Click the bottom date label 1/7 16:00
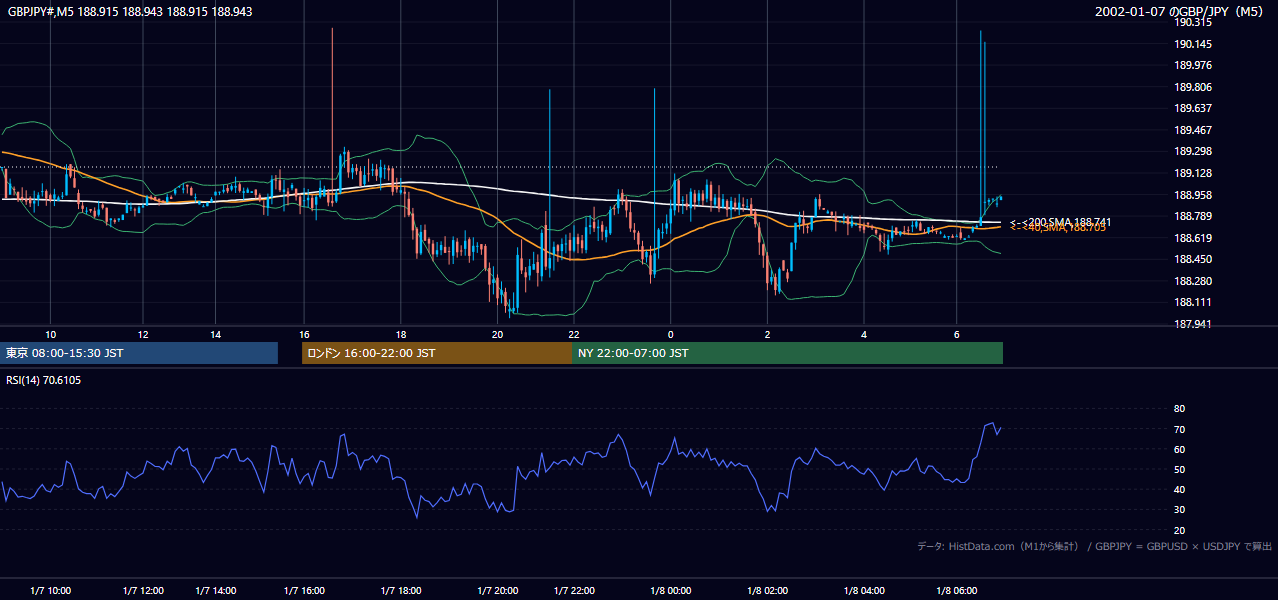The width and height of the screenshot is (1278, 600). pyautogui.click(x=305, y=590)
